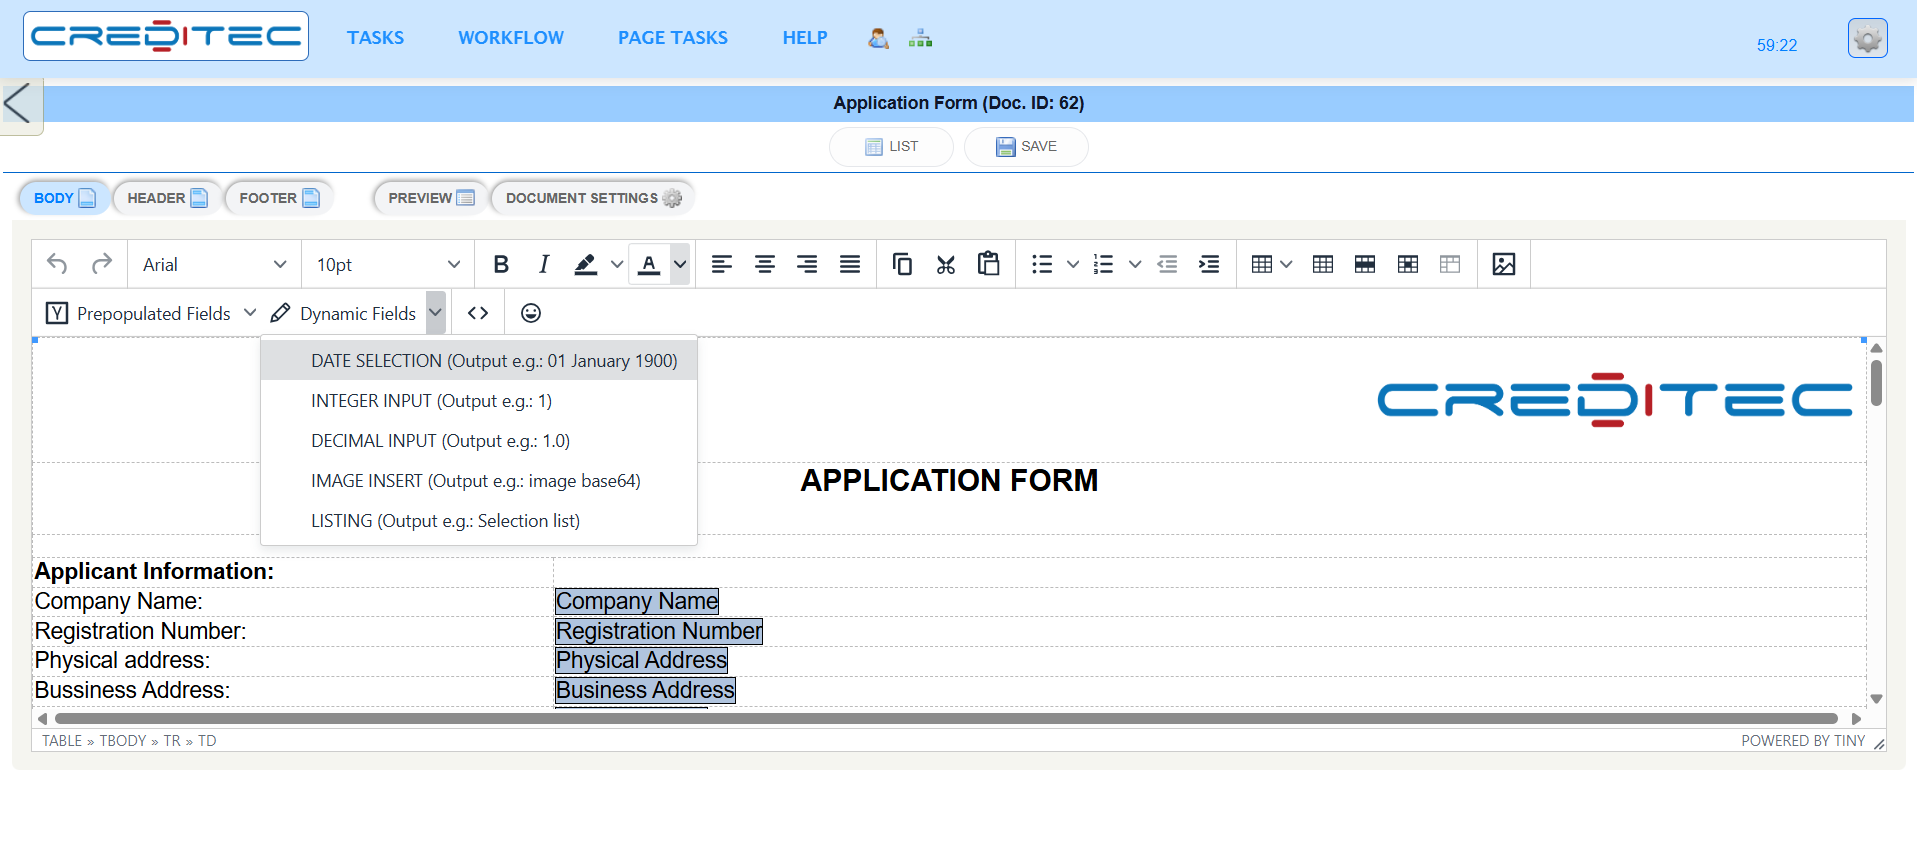Click the cut scissors icon
Viewport: 1917px width, 867px height.
[x=946, y=264]
